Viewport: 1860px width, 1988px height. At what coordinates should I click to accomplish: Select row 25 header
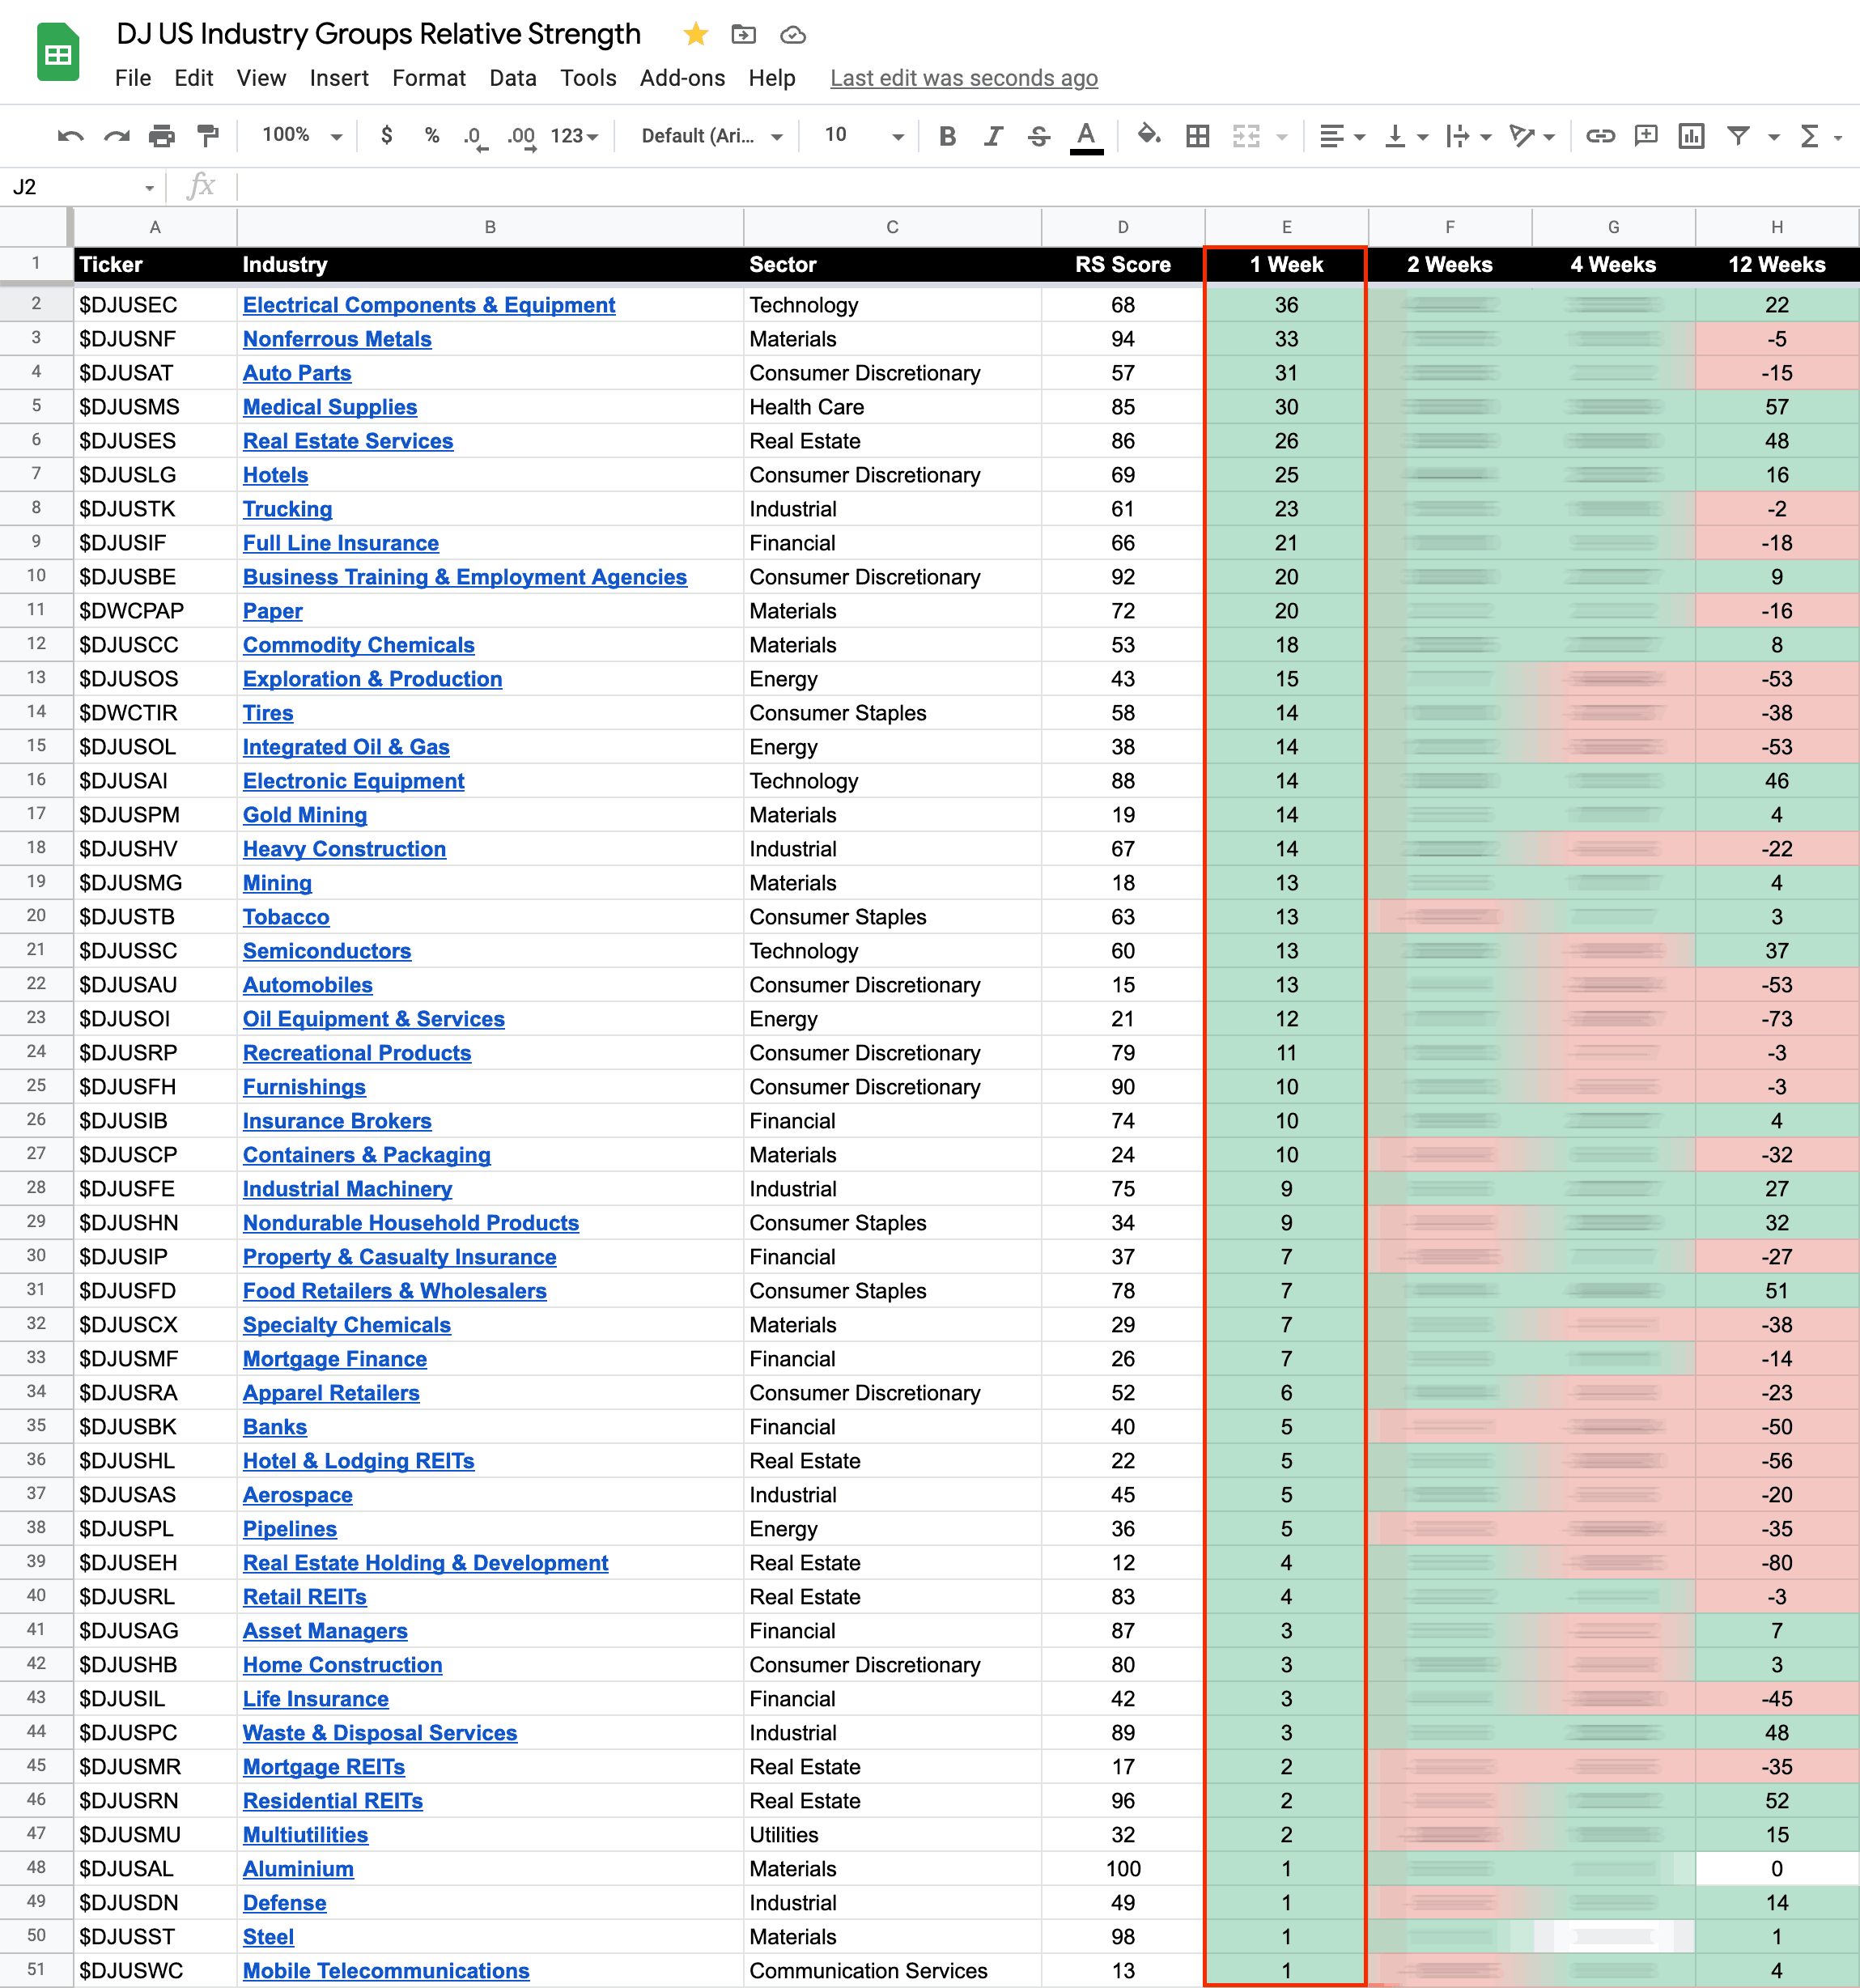coord(36,1086)
